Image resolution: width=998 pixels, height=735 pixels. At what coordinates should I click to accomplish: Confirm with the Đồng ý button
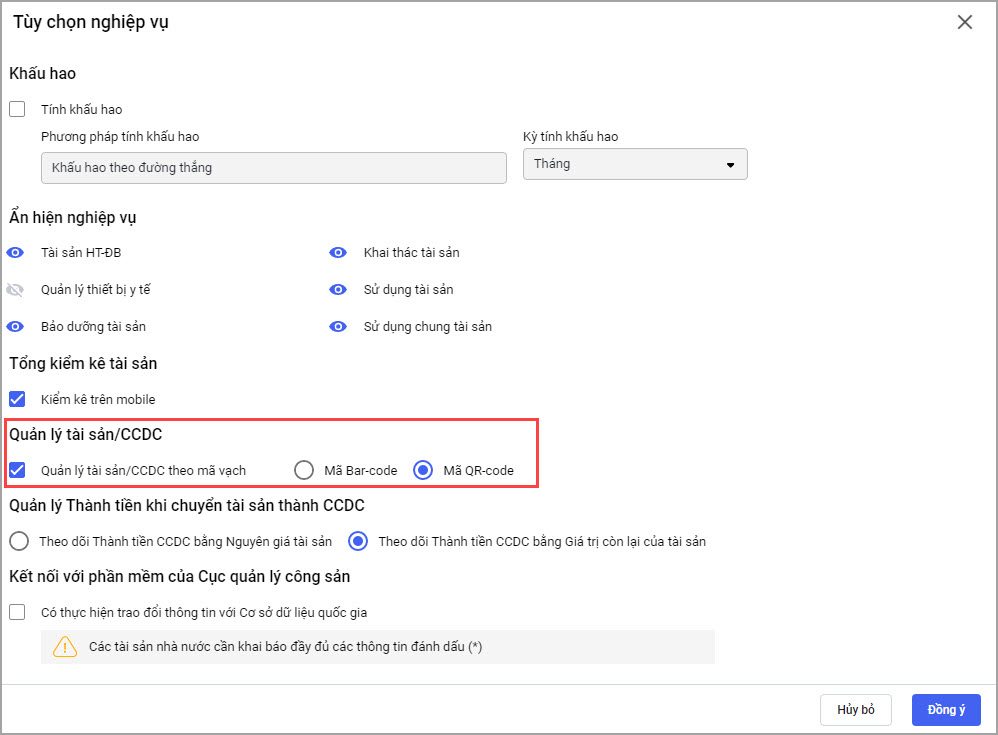(945, 710)
